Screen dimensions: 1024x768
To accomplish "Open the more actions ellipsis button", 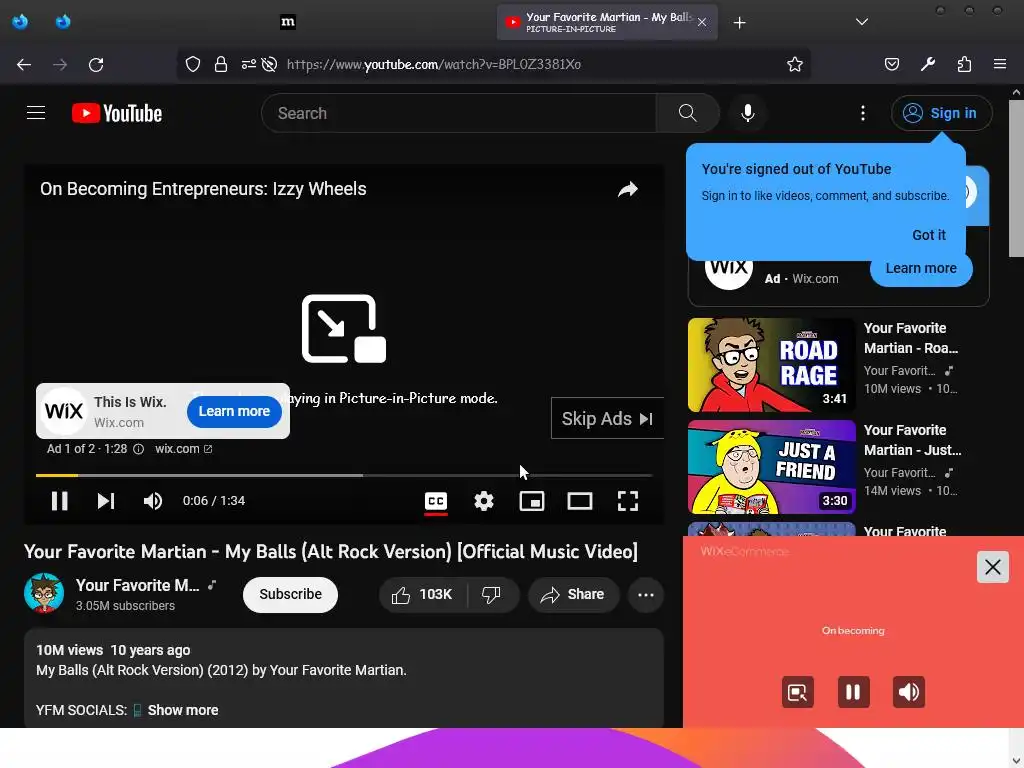I will coord(646,594).
